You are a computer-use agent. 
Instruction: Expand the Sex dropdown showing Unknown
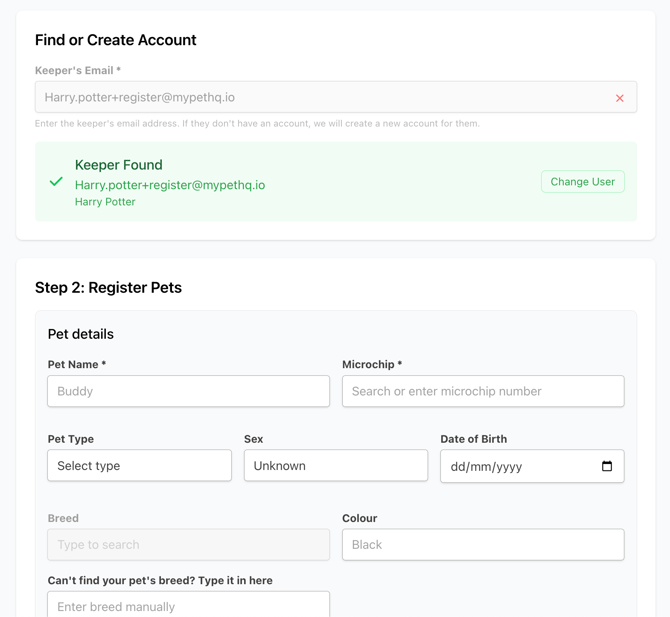point(336,466)
